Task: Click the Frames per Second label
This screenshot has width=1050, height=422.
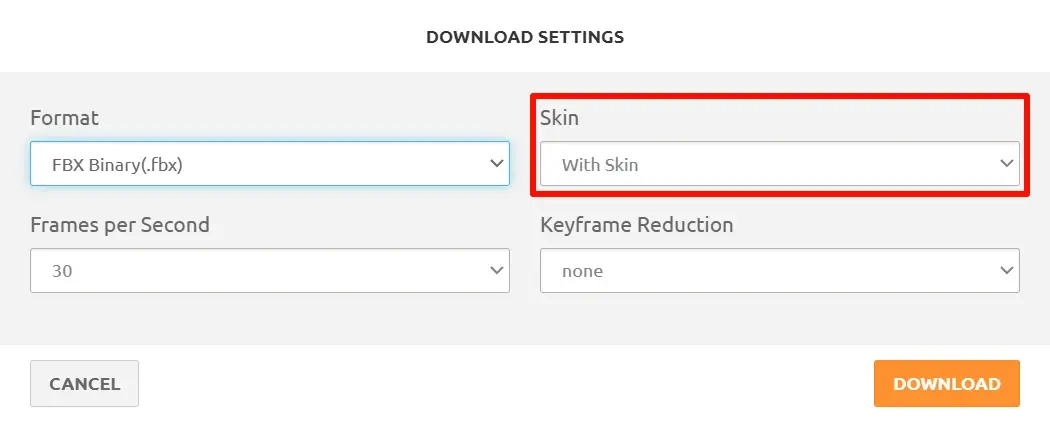Action: point(120,224)
